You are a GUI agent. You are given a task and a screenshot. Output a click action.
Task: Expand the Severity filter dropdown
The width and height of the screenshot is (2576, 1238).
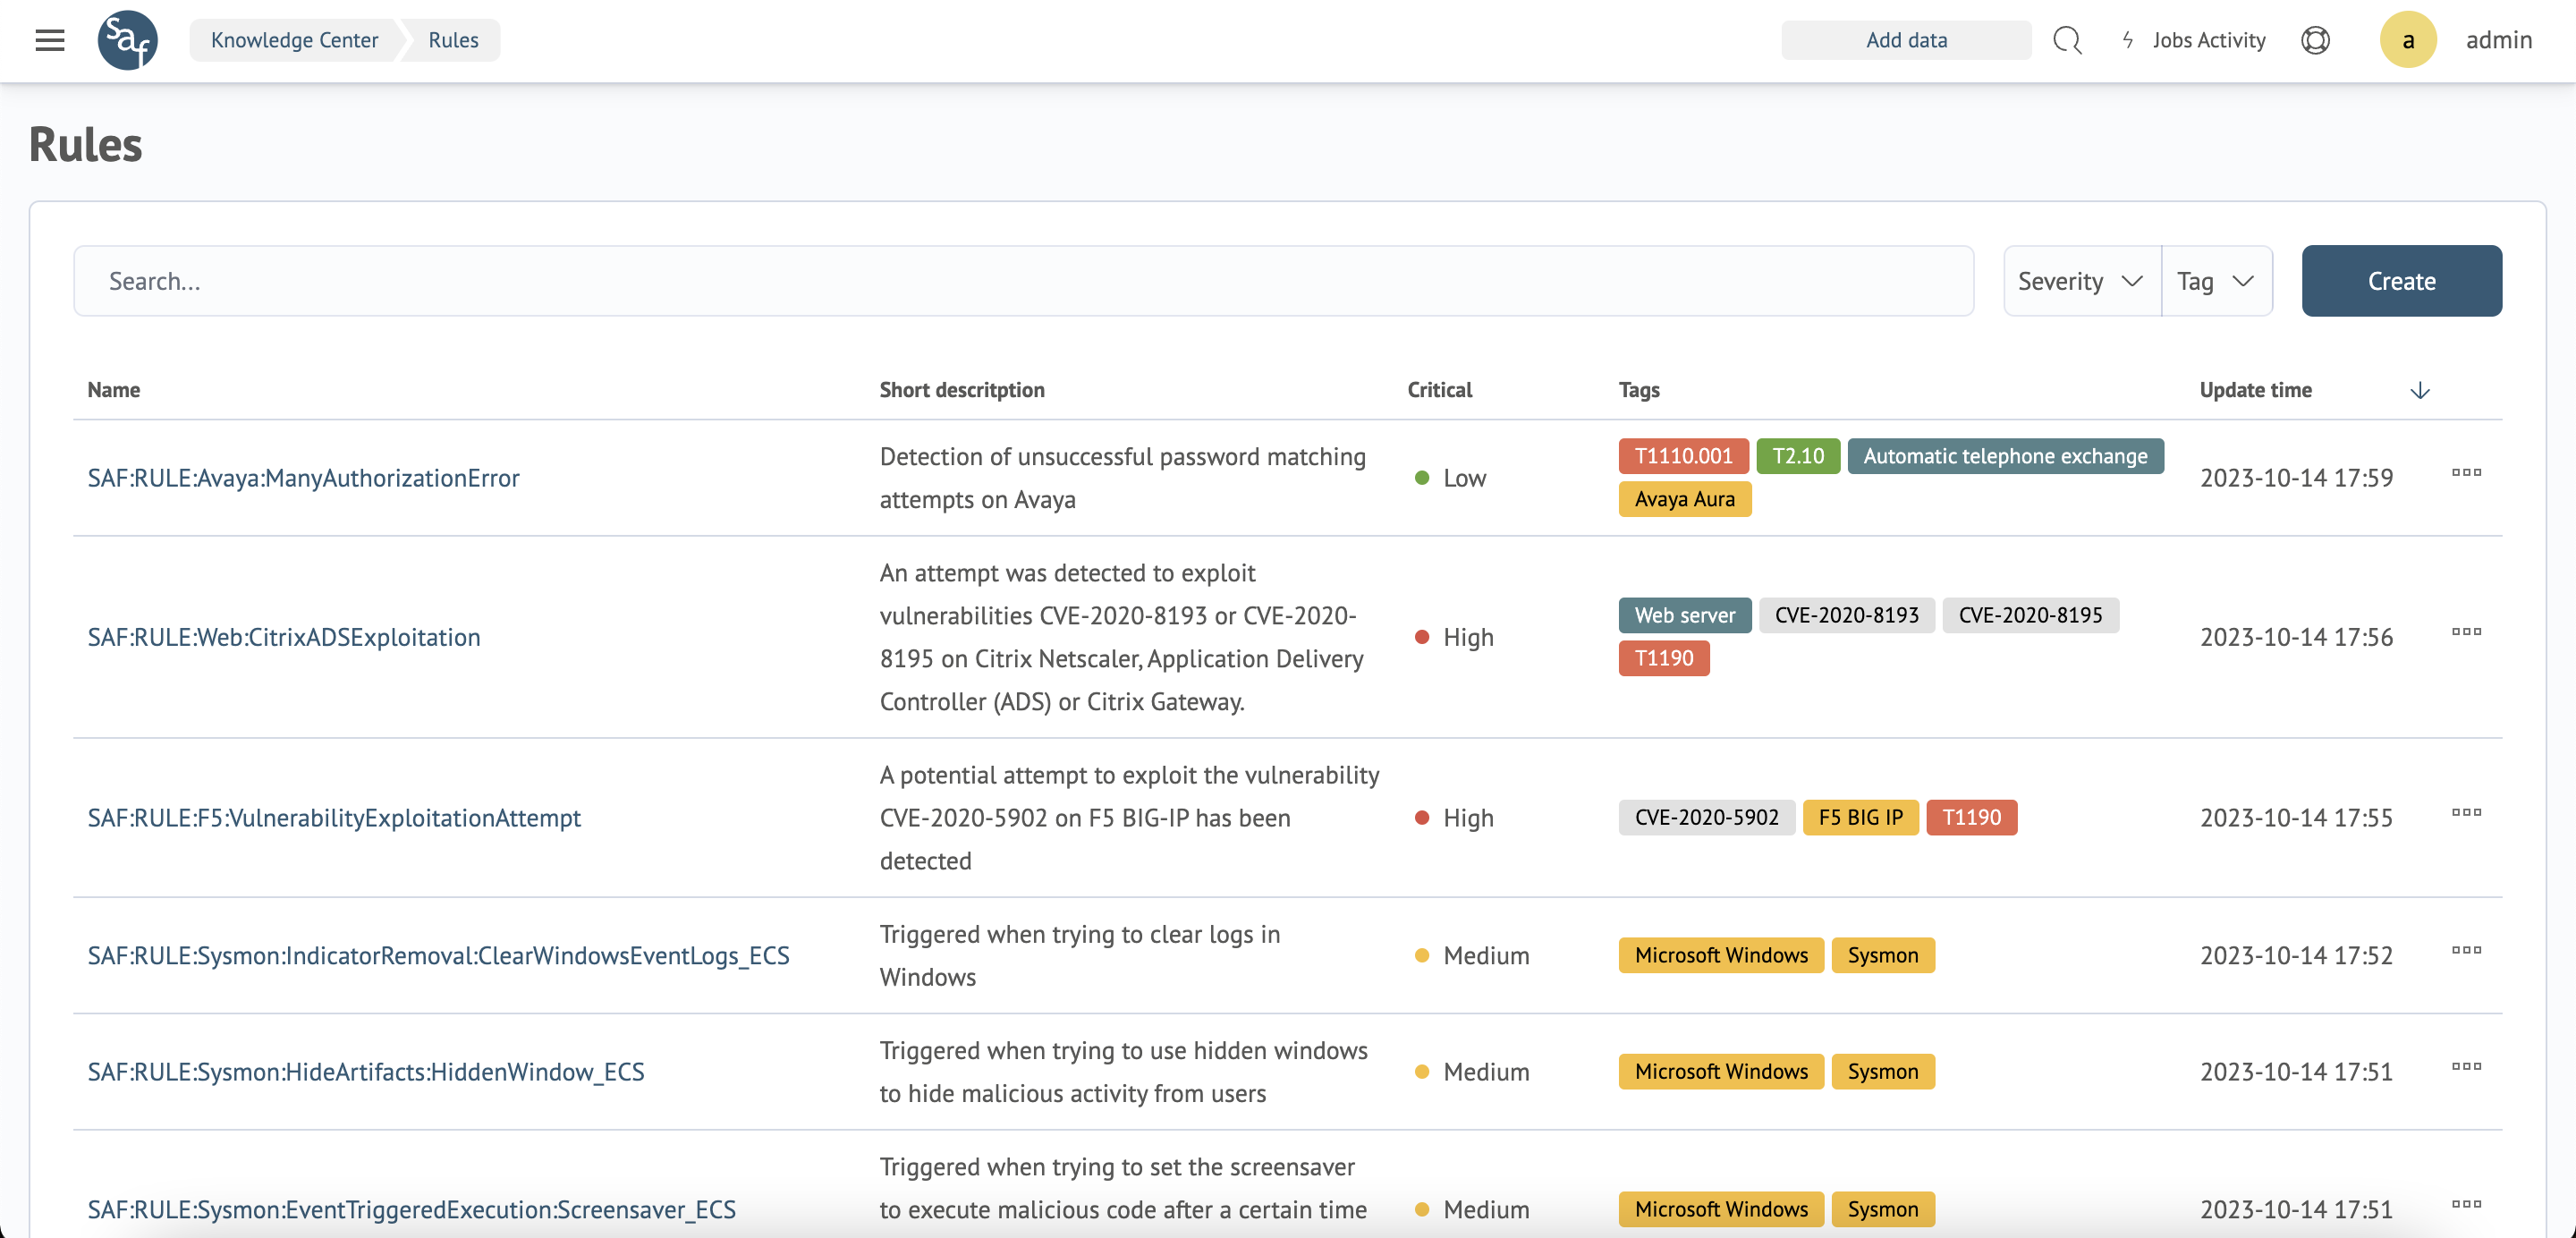(2081, 281)
